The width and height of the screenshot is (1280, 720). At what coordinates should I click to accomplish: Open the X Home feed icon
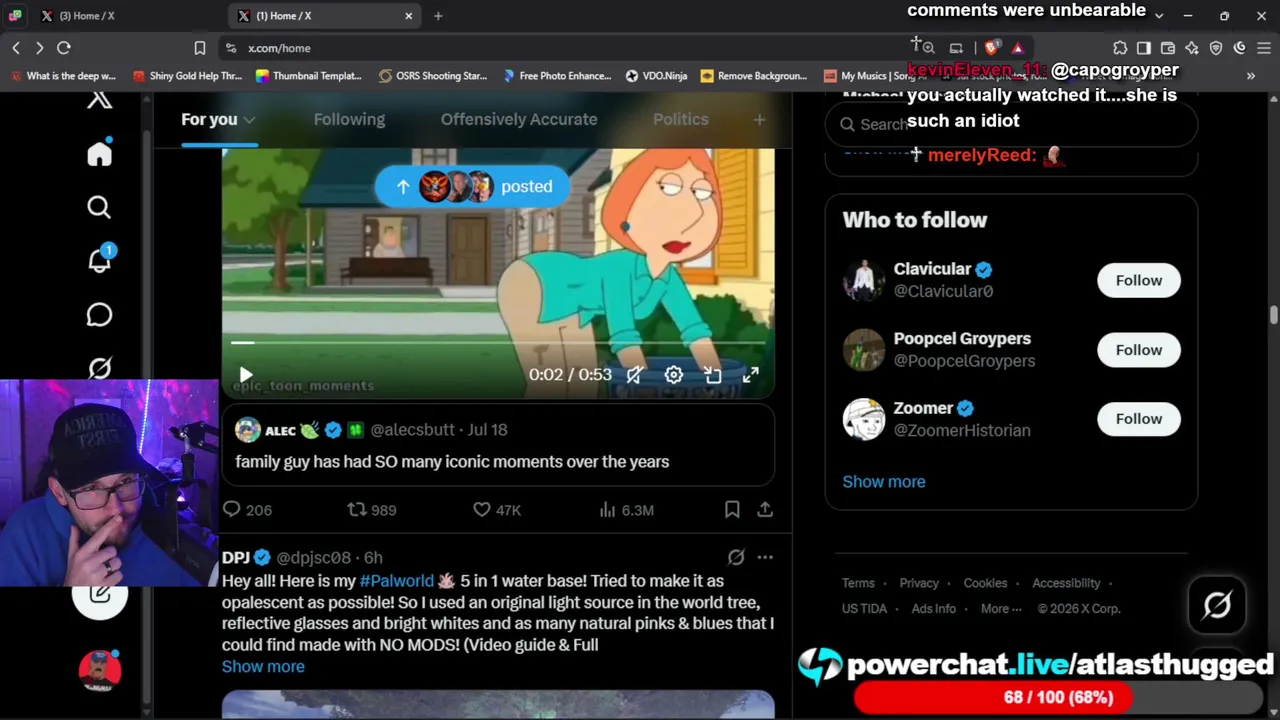99,154
